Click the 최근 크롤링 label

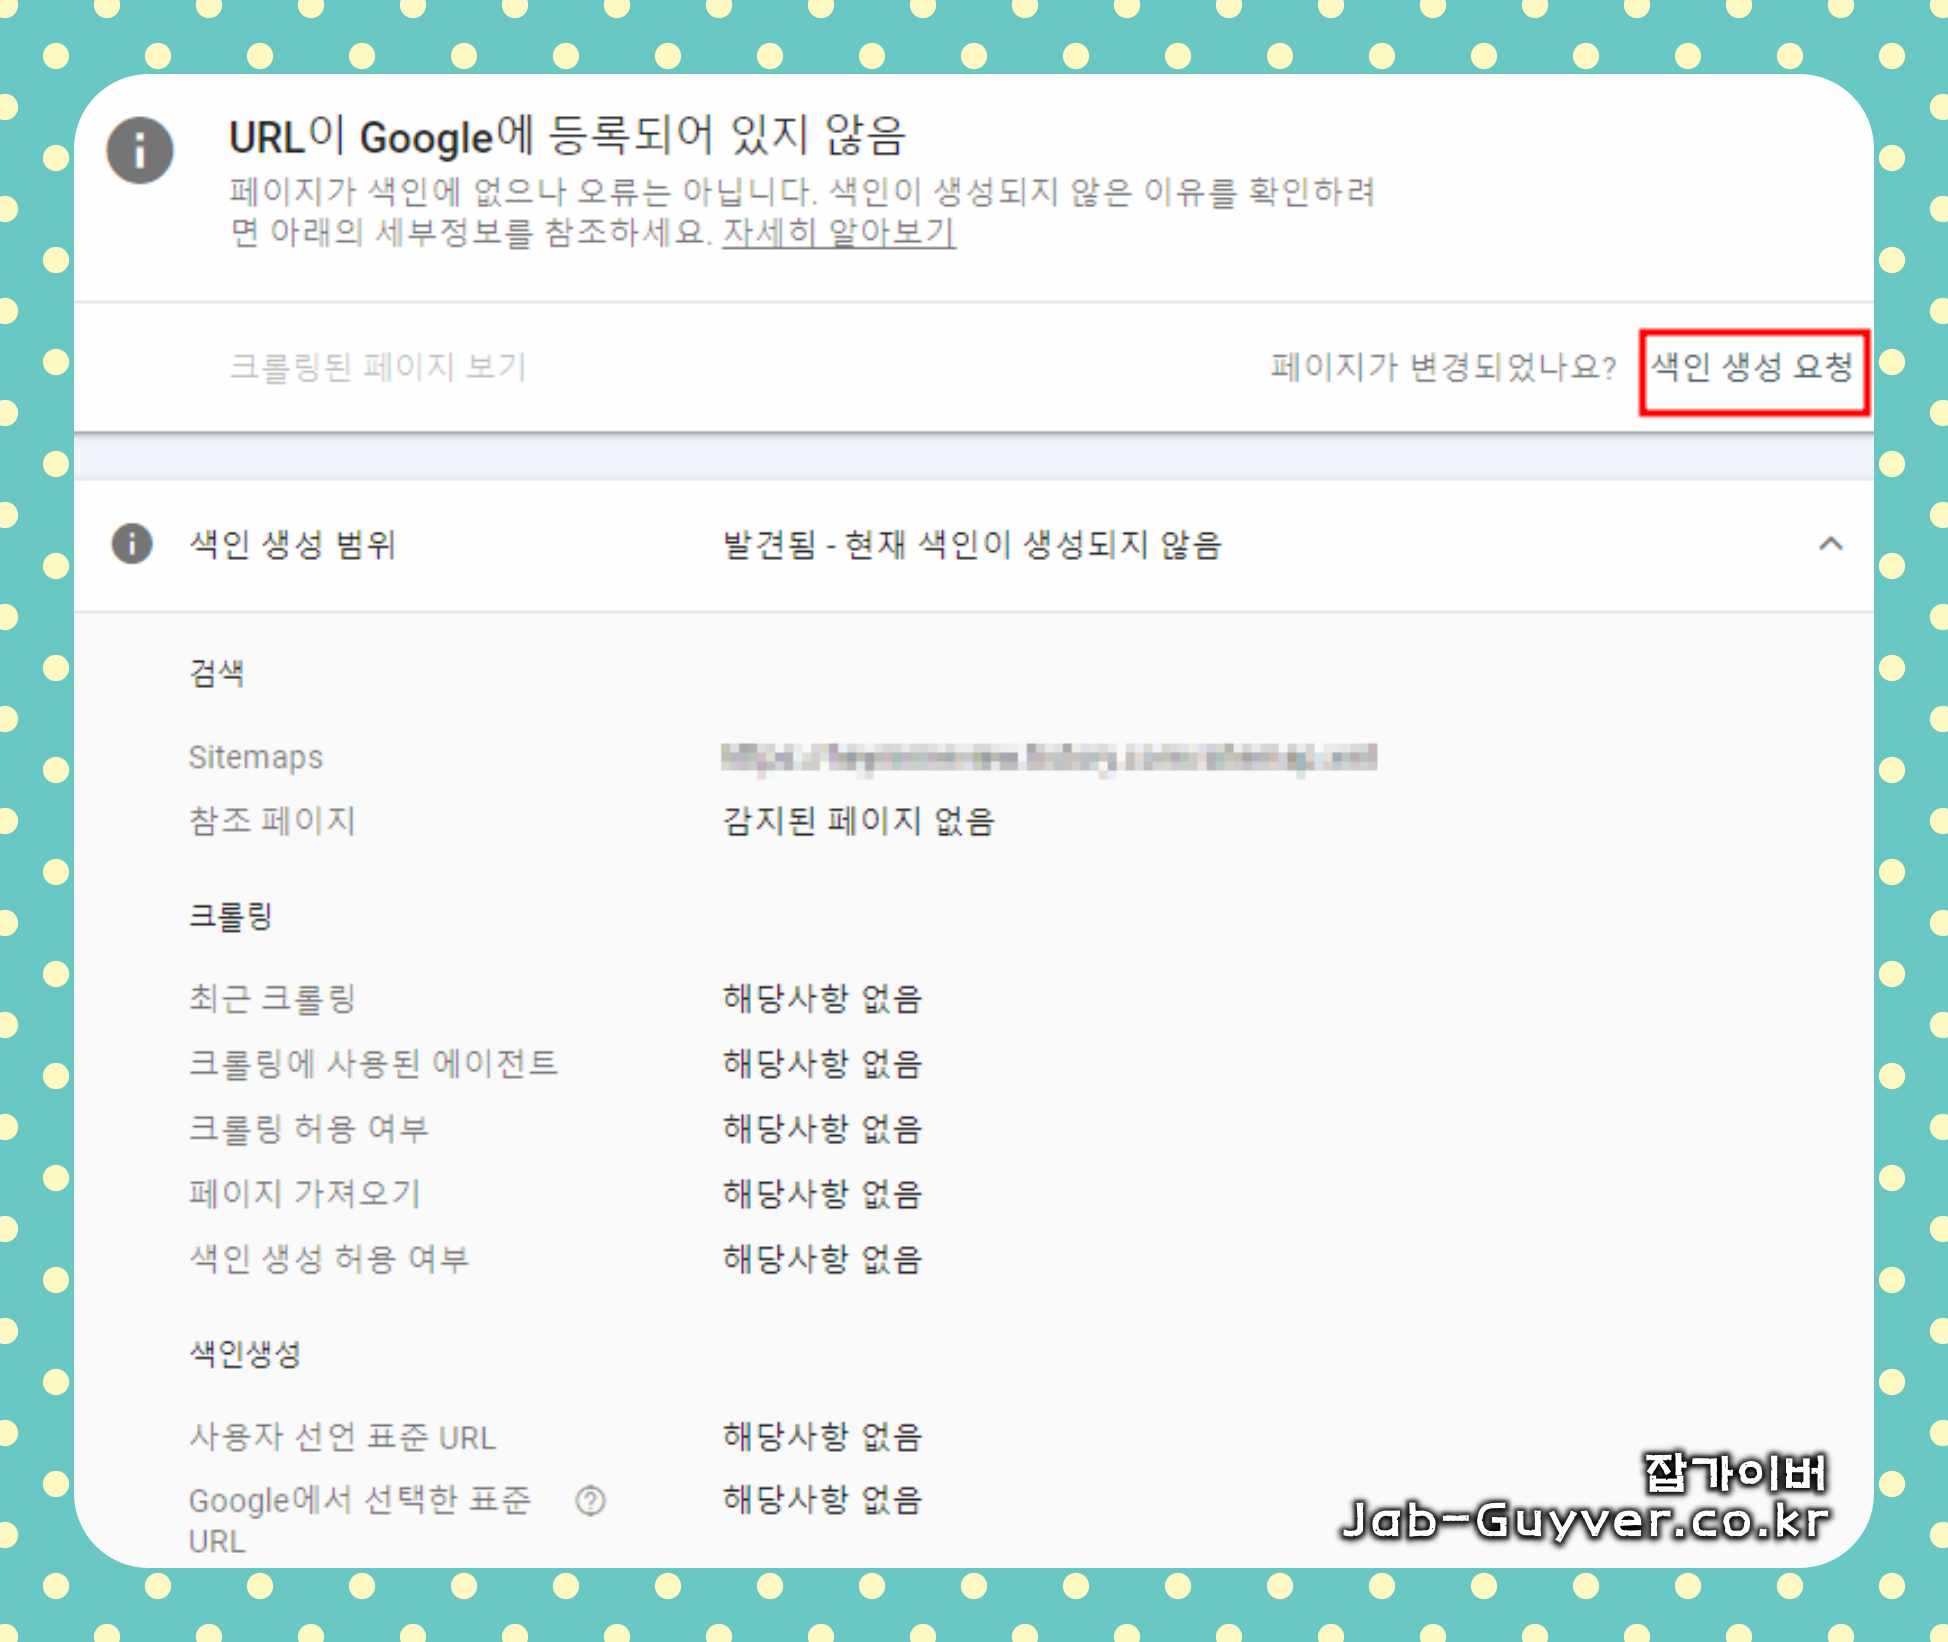click(x=272, y=998)
